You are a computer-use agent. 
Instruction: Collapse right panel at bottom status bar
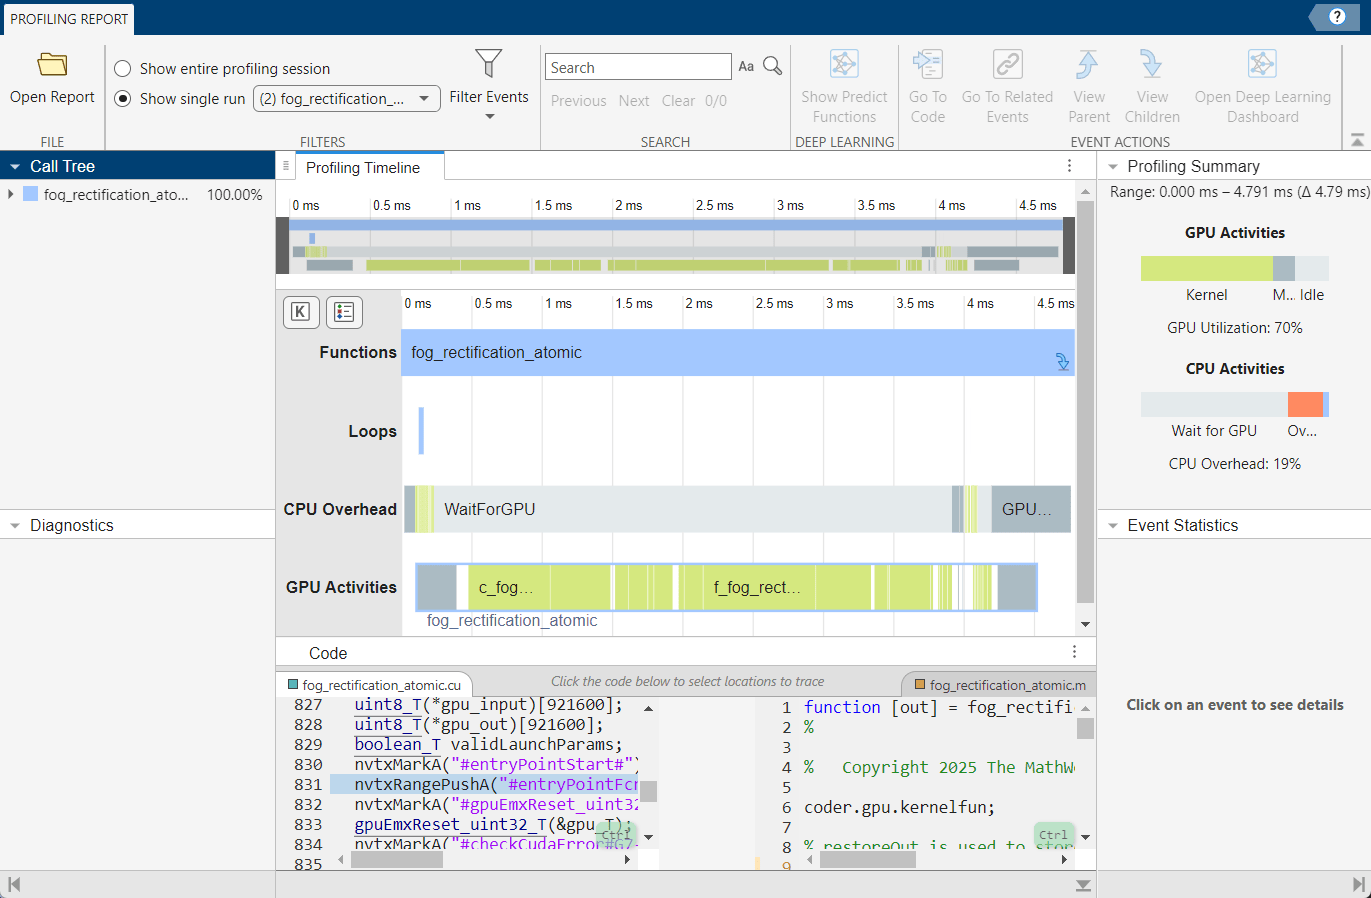click(x=1357, y=884)
